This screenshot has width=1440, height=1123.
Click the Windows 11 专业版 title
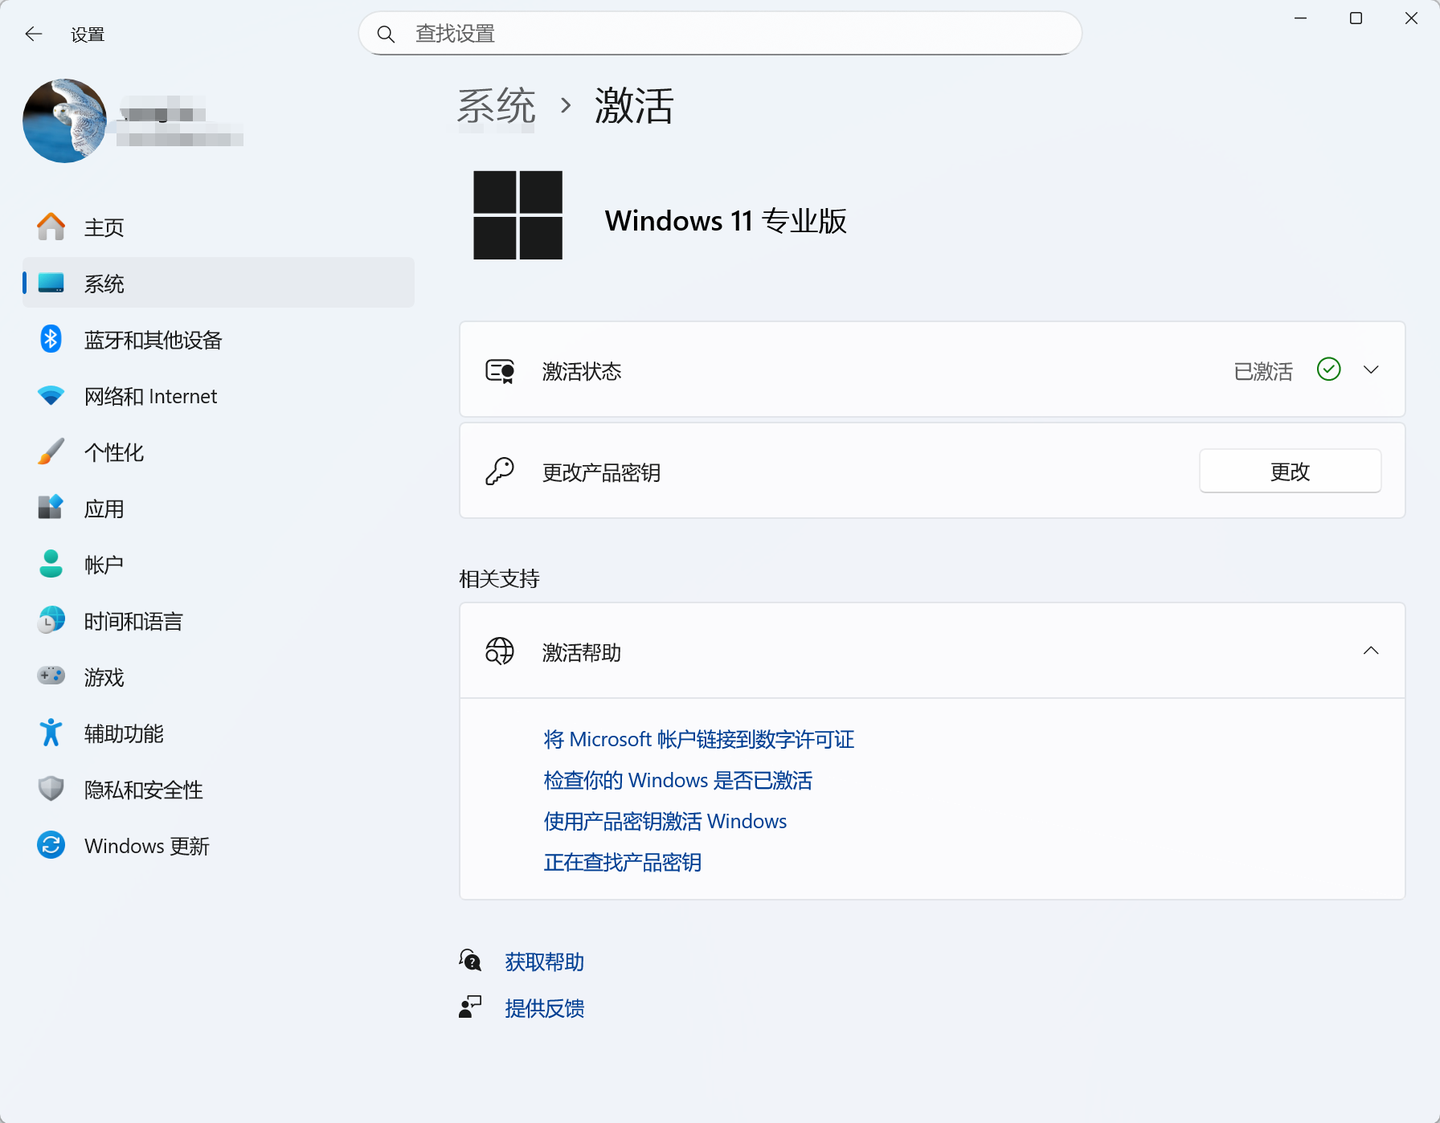coord(726,220)
